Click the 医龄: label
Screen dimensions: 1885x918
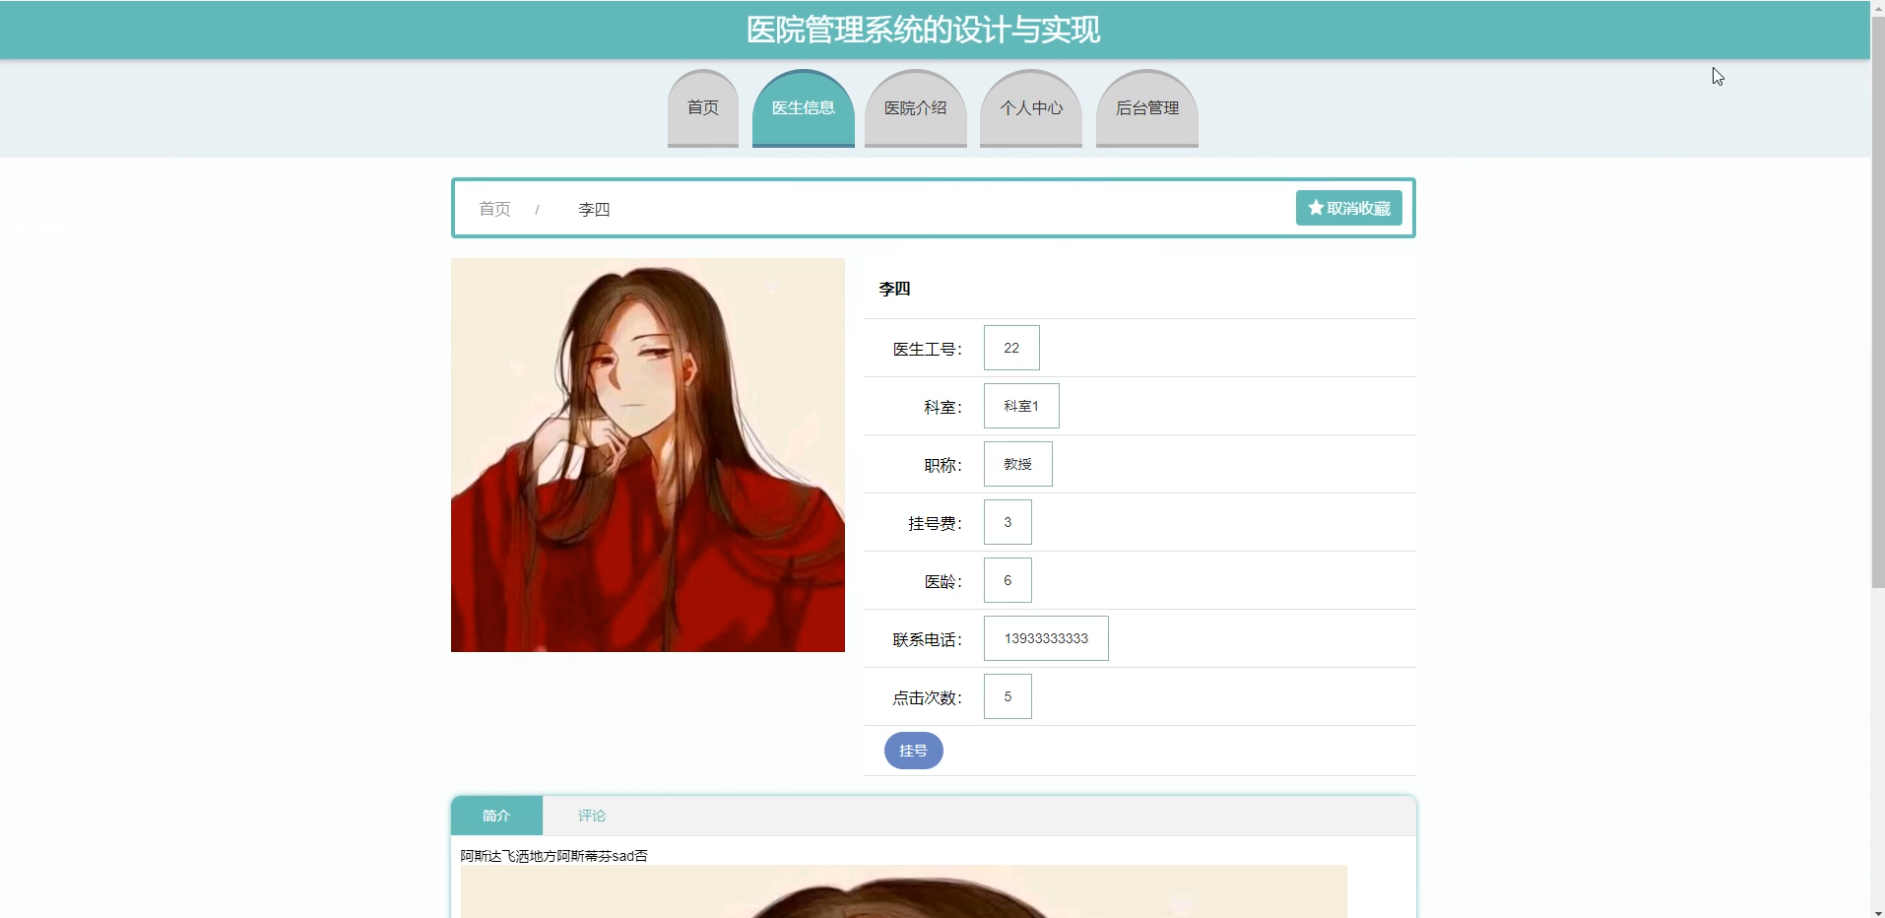(943, 581)
